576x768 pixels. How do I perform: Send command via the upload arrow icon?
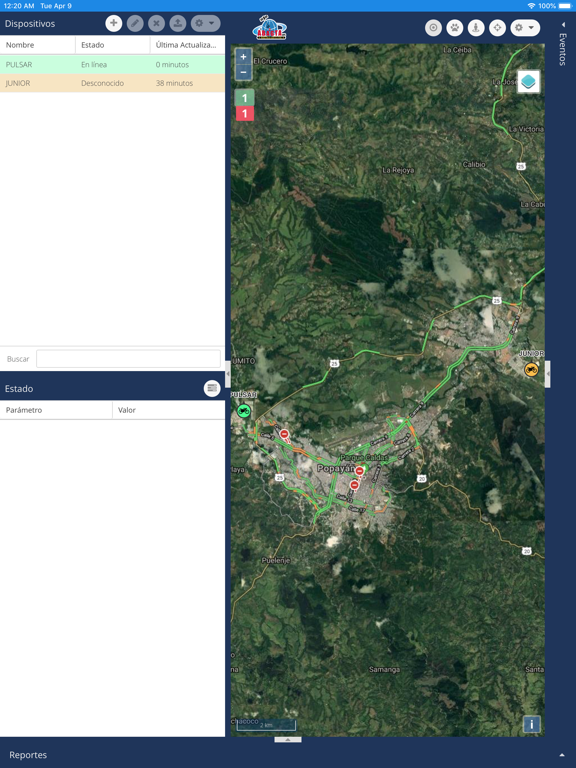click(x=178, y=23)
